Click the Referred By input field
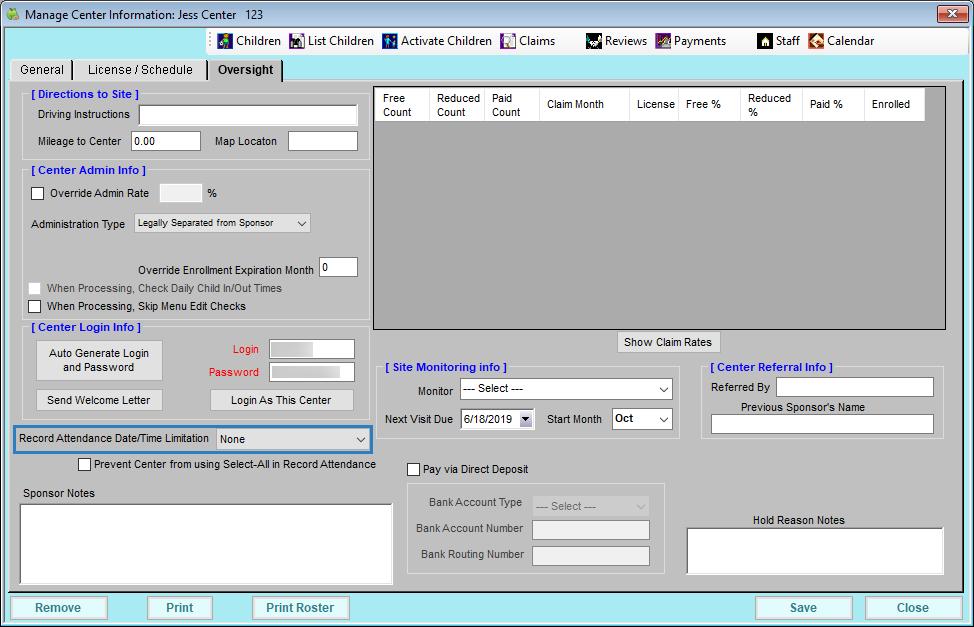Image resolution: width=974 pixels, height=627 pixels. pyautogui.click(x=855, y=387)
